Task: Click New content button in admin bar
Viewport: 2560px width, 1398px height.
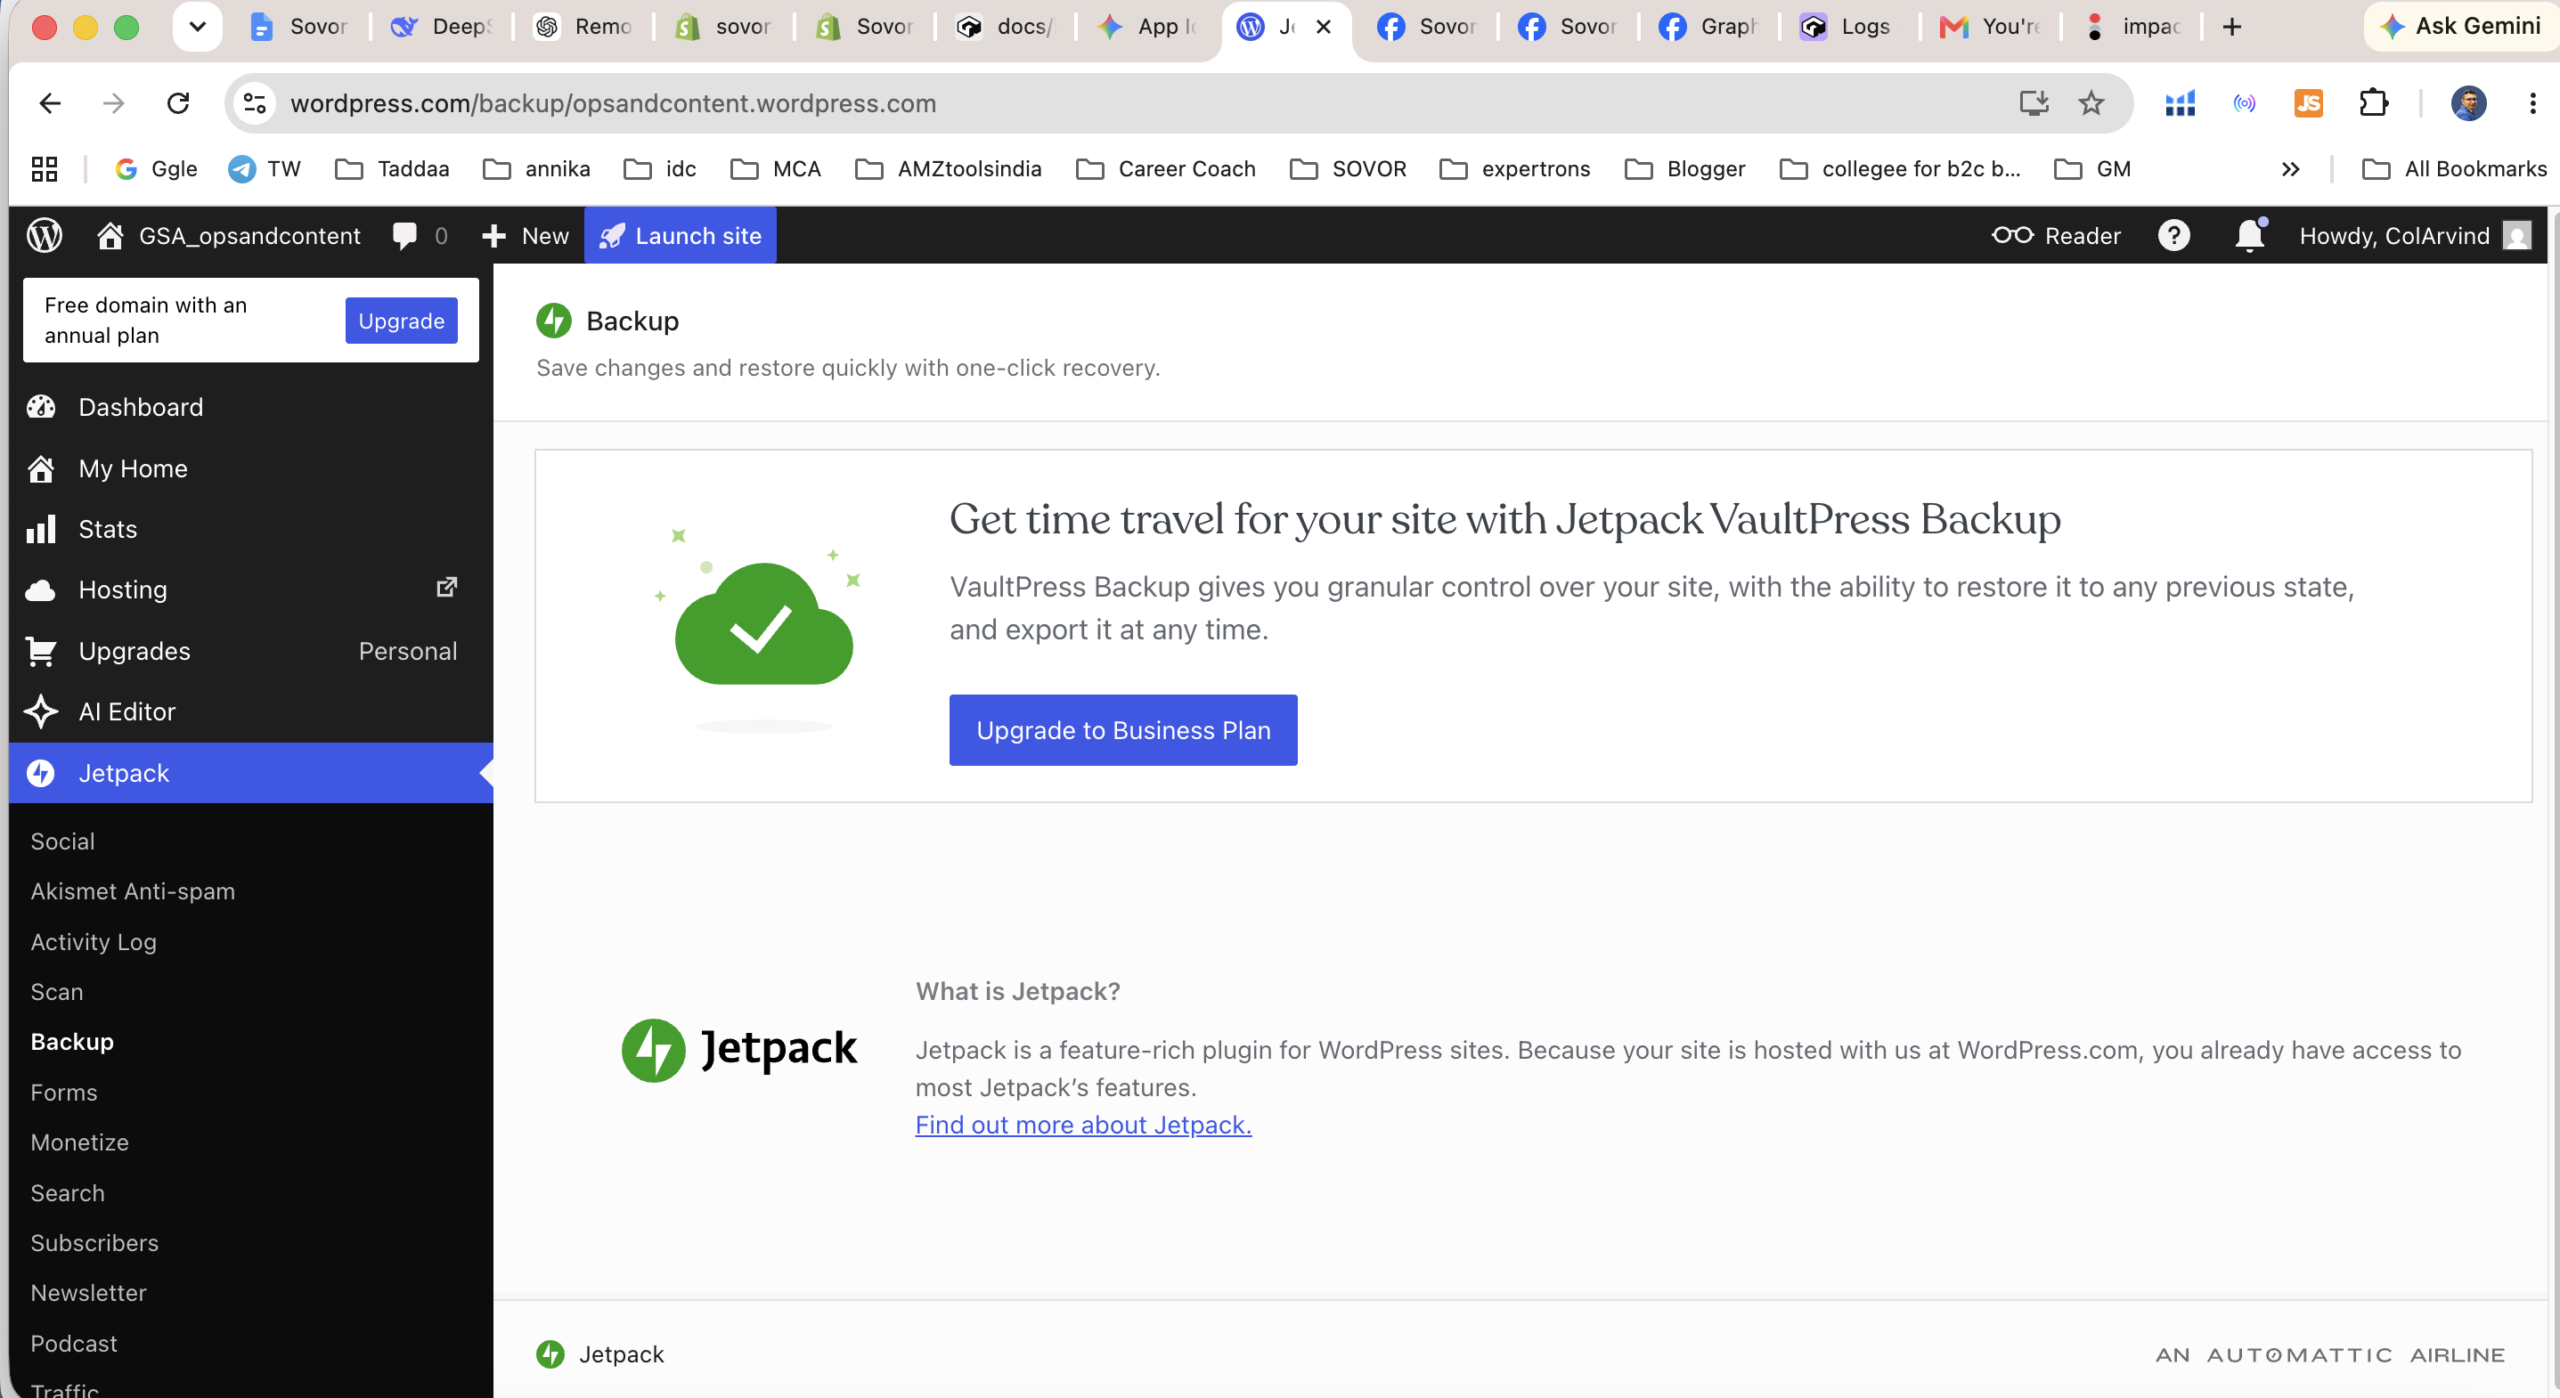Action: (525, 236)
